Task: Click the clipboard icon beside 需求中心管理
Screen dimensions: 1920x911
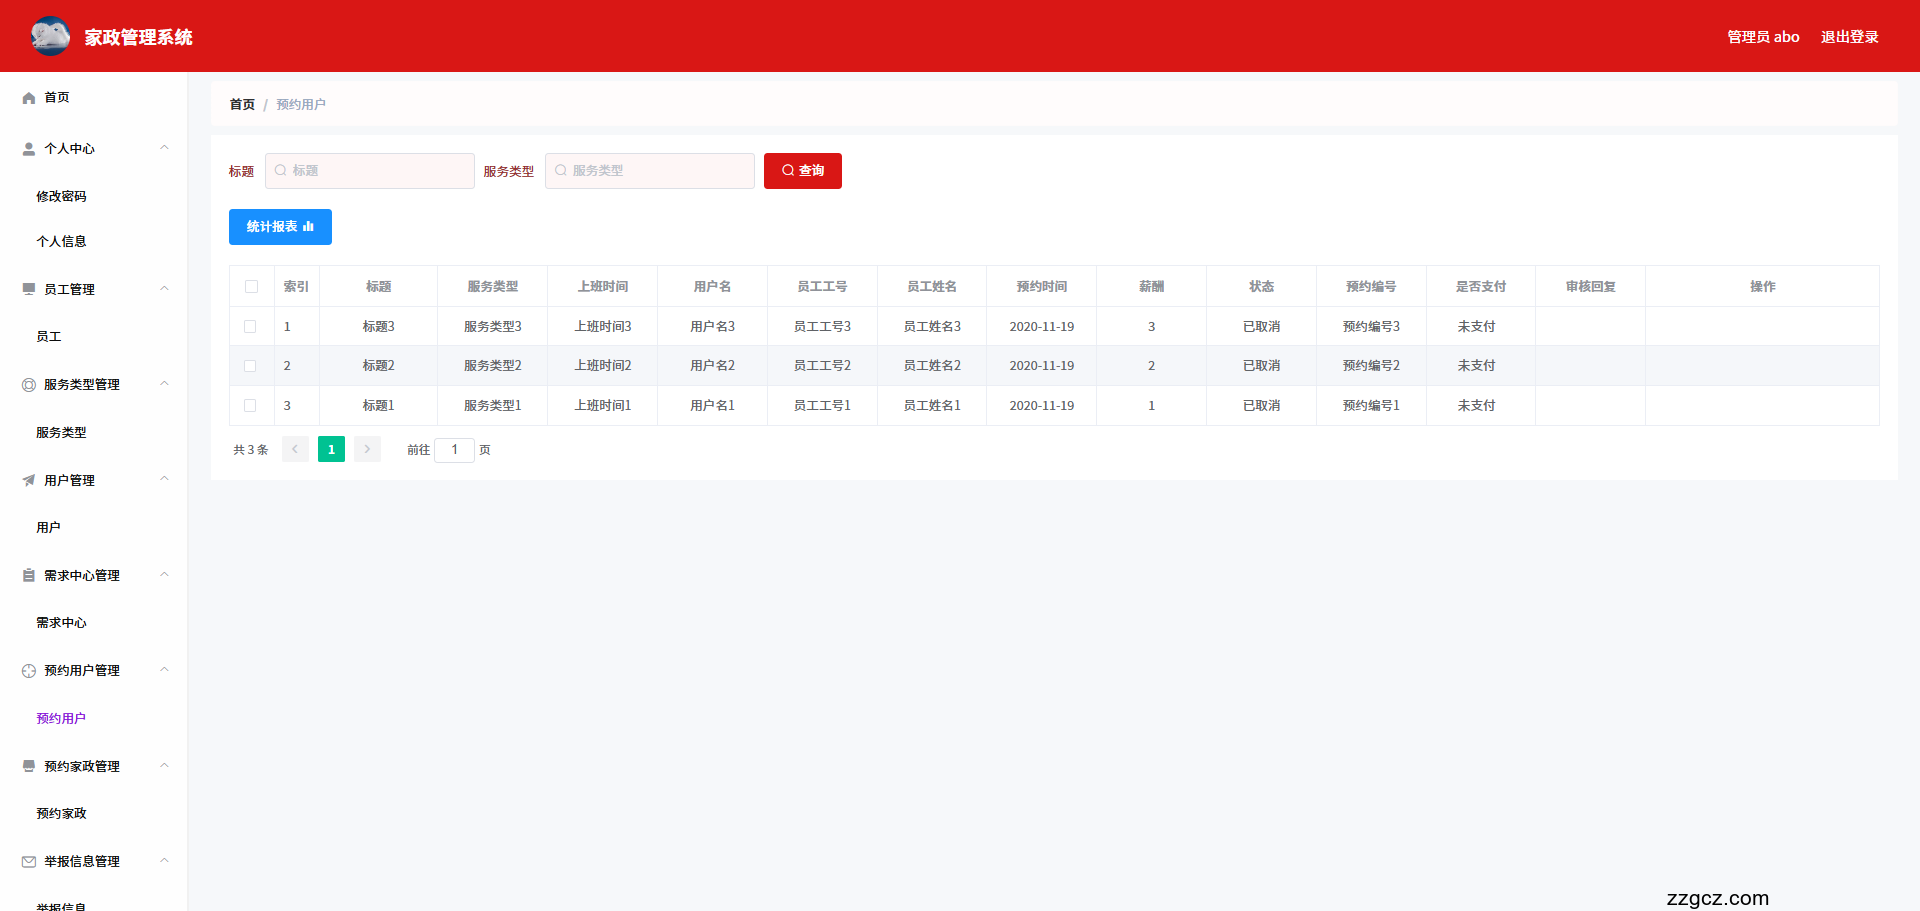Action: point(29,575)
